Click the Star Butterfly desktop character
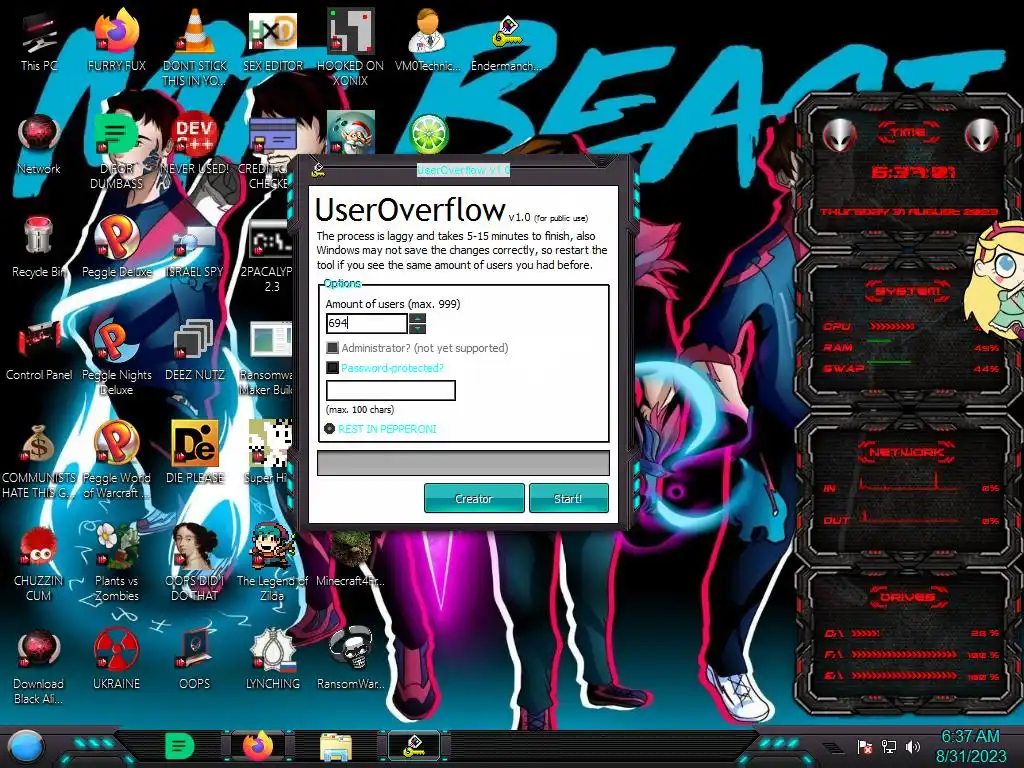 (x=996, y=282)
